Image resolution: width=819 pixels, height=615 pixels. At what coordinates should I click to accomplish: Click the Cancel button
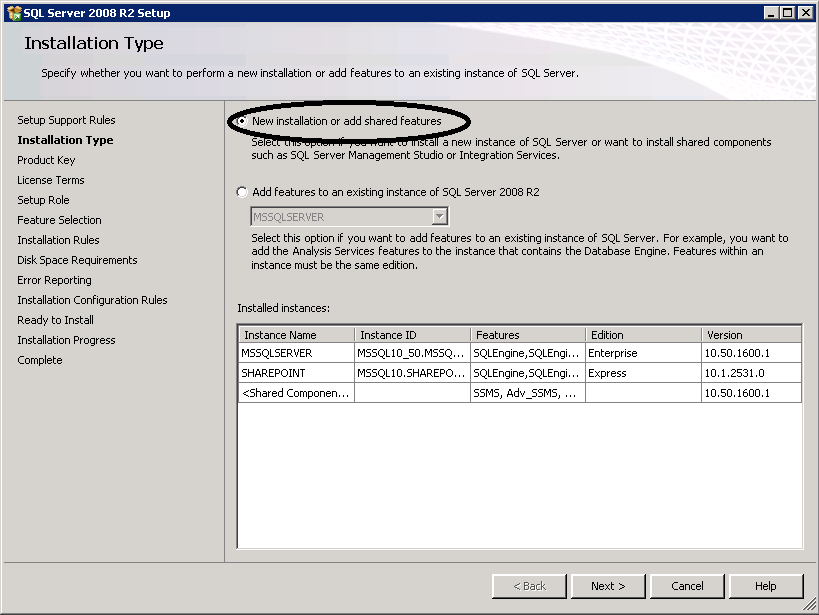[x=687, y=586]
